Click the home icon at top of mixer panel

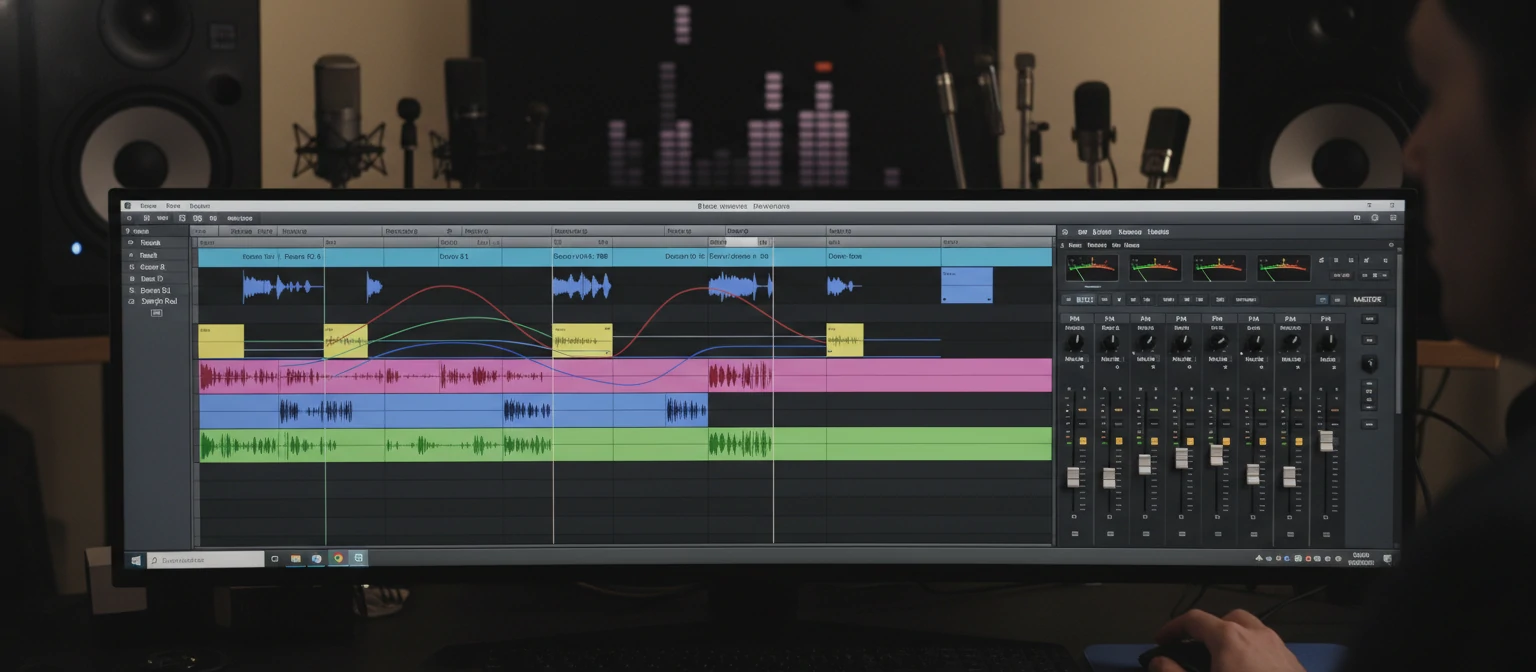(x=1064, y=232)
